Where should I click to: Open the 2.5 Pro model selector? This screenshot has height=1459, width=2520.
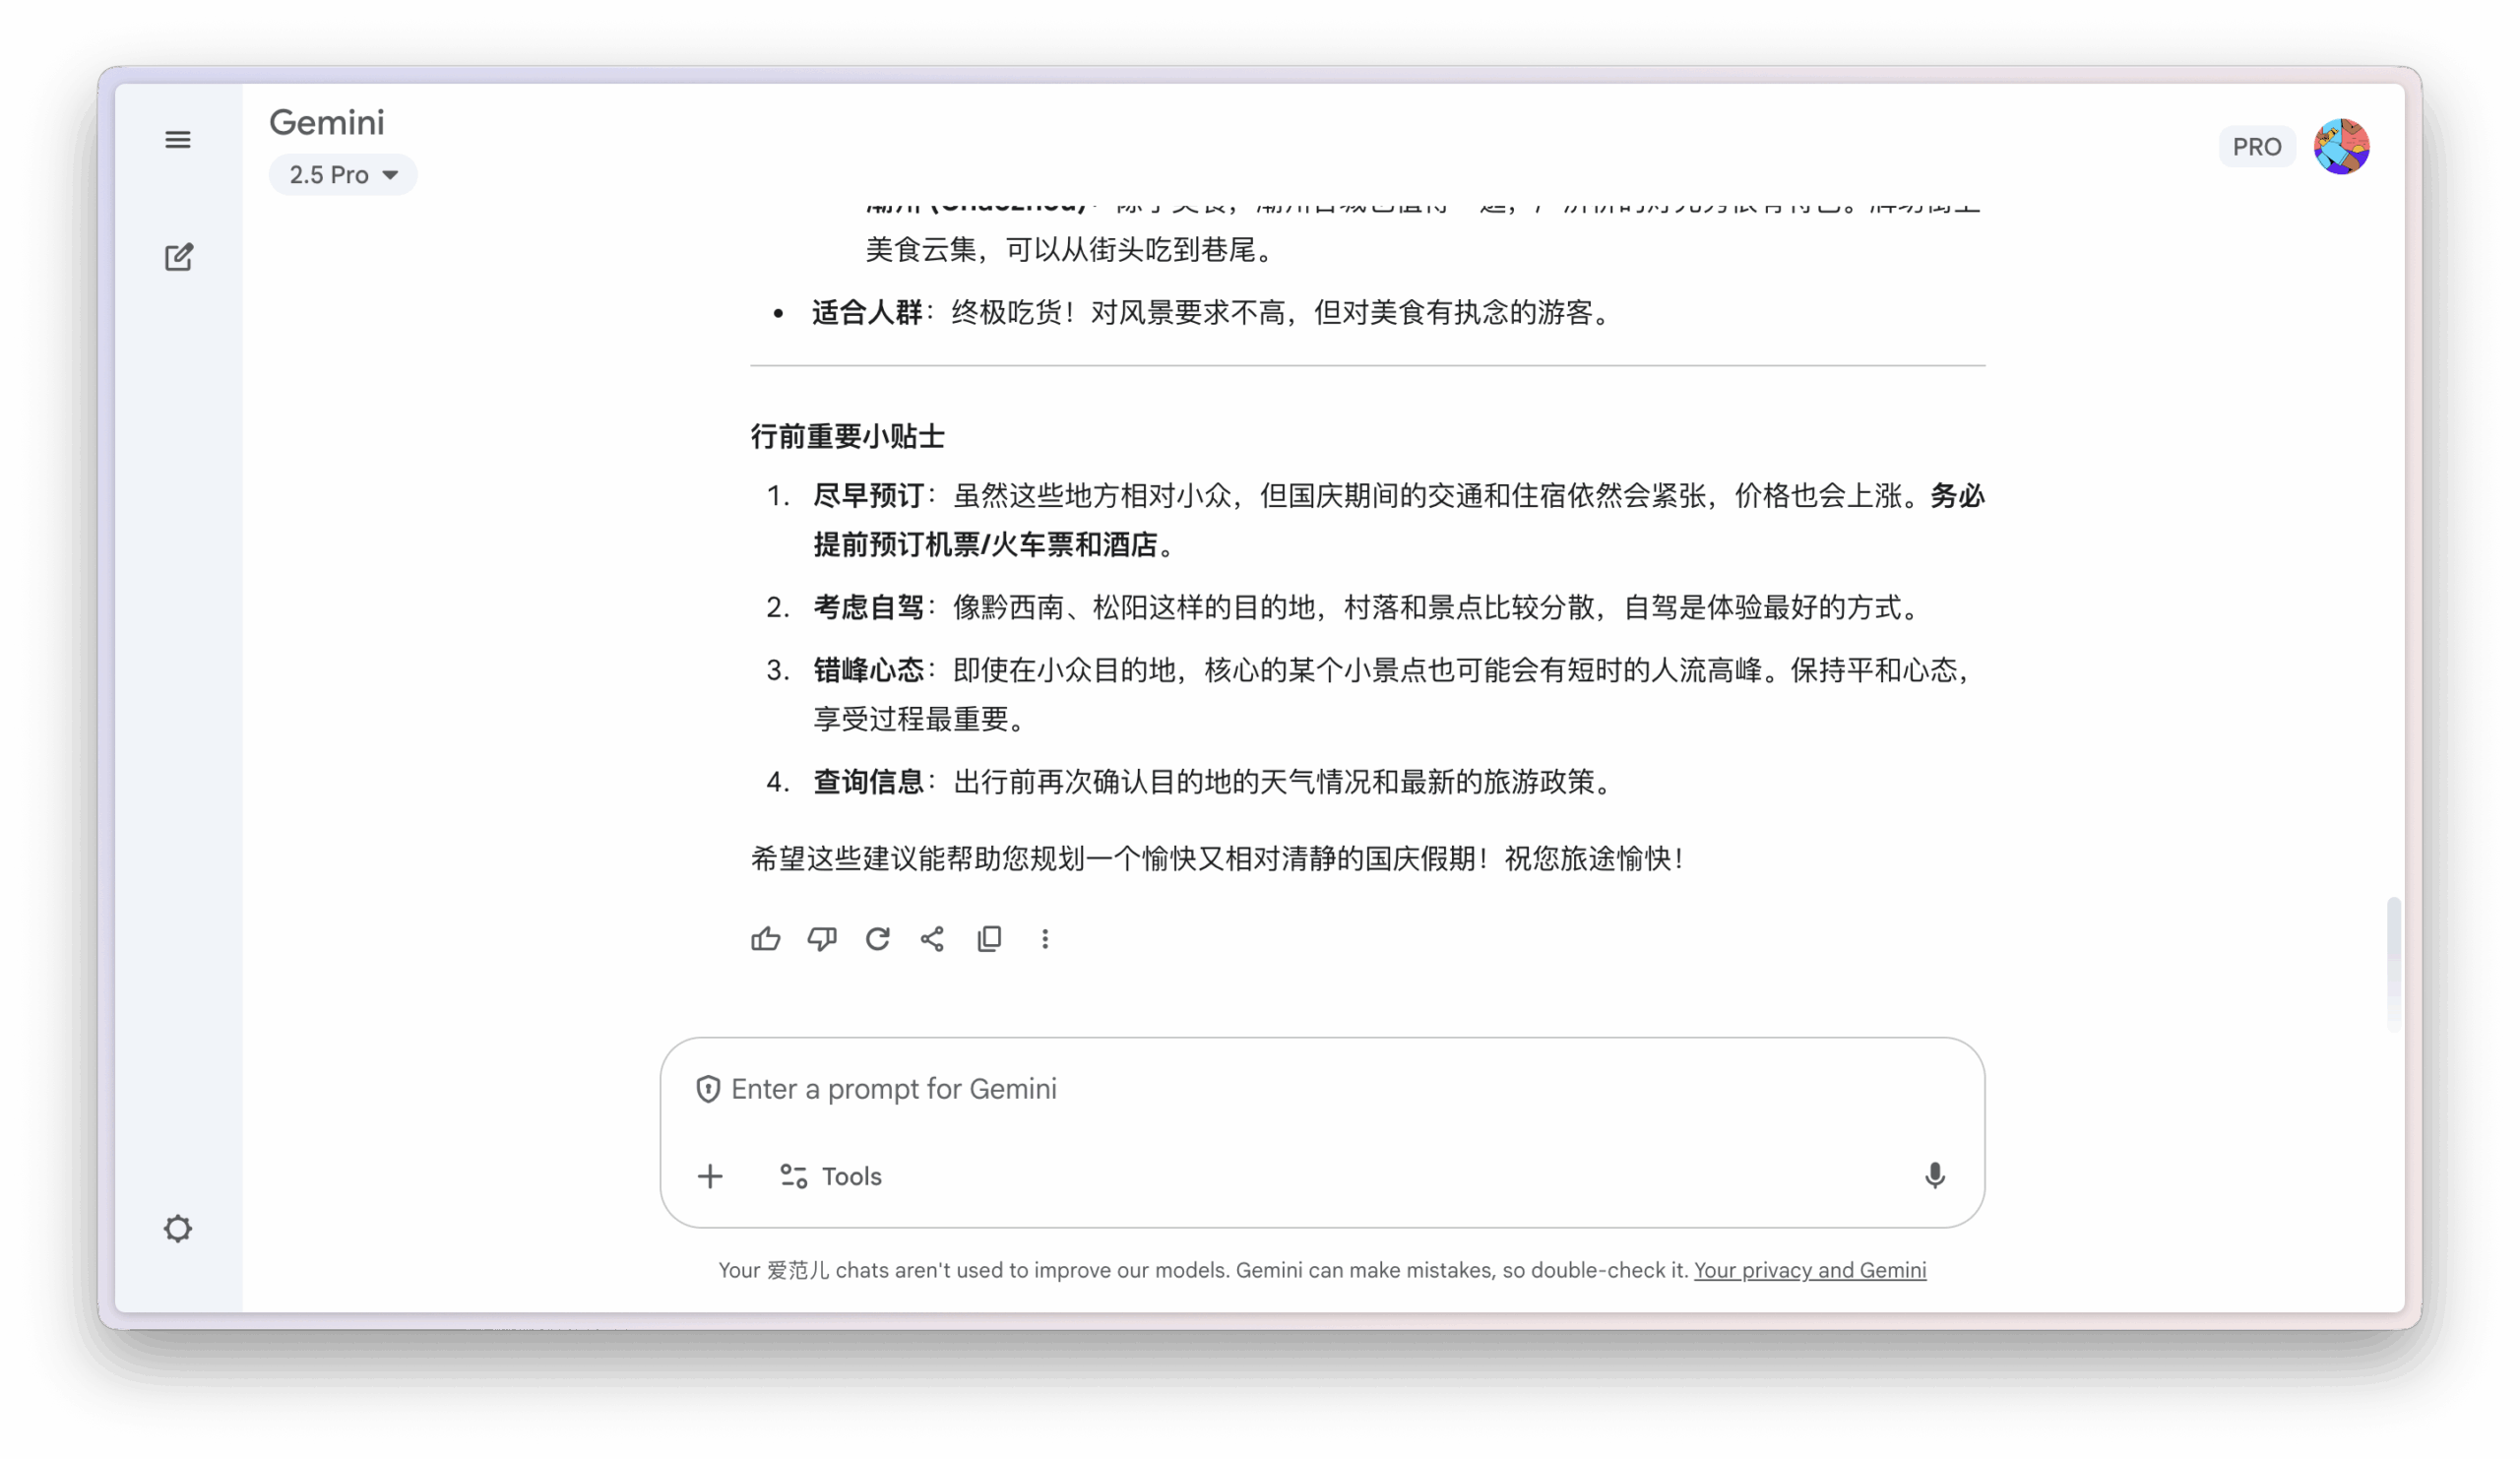pyautogui.click(x=342, y=174)
